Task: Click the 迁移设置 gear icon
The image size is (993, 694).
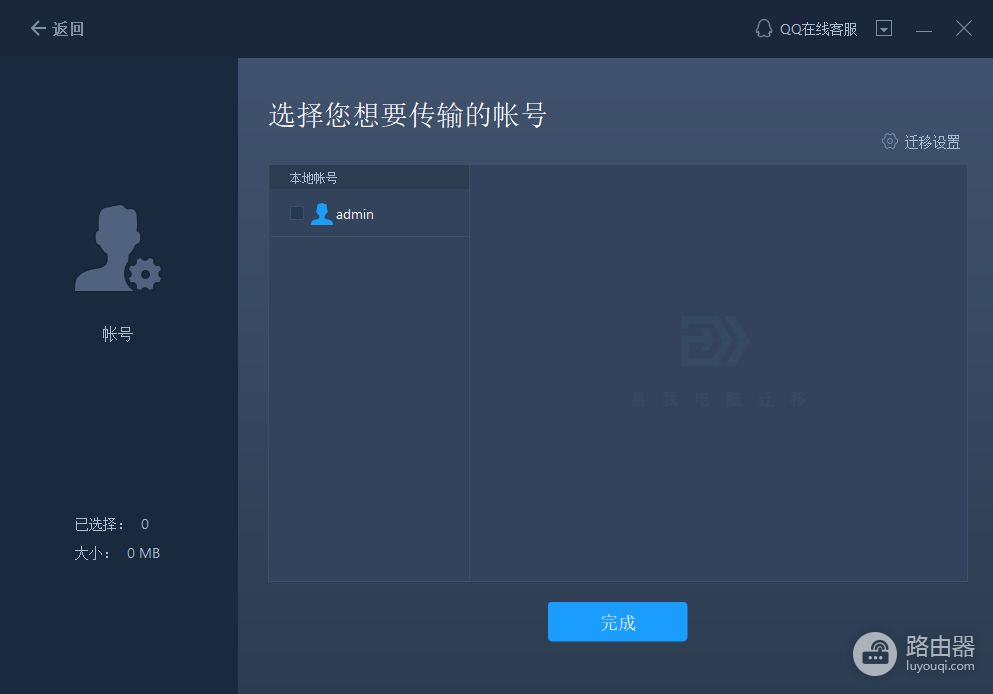Action: pyautogui.click(x=890, y=141)
